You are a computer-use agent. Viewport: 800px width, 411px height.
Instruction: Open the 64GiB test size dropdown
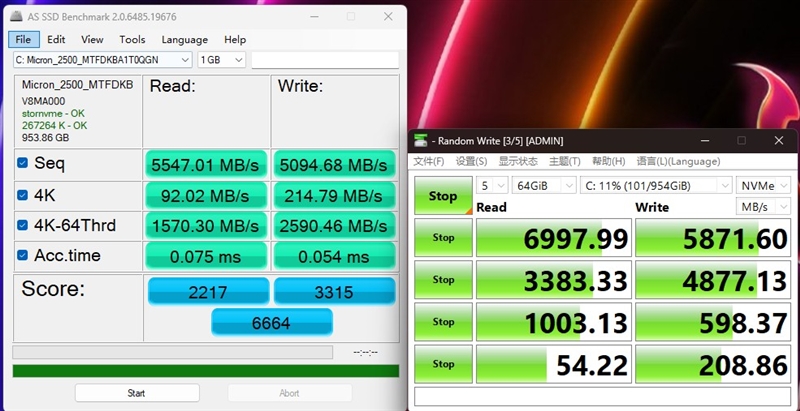pyautogui.click(x=544, y=186)
